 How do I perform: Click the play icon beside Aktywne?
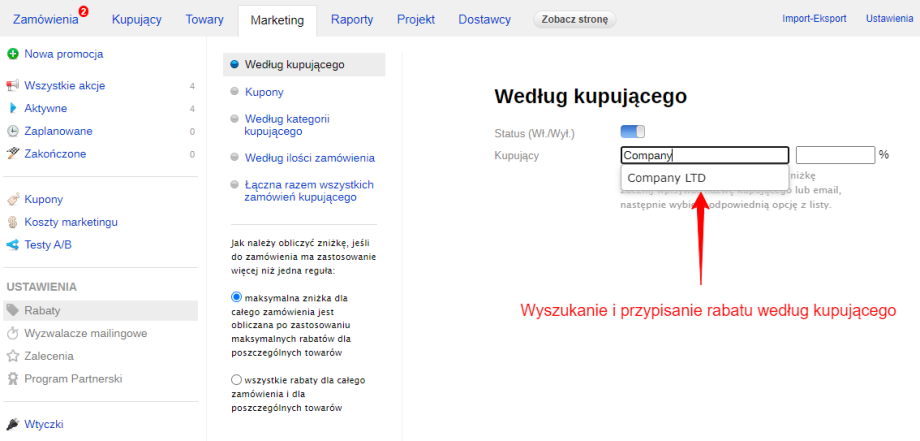tap(13, 108)
